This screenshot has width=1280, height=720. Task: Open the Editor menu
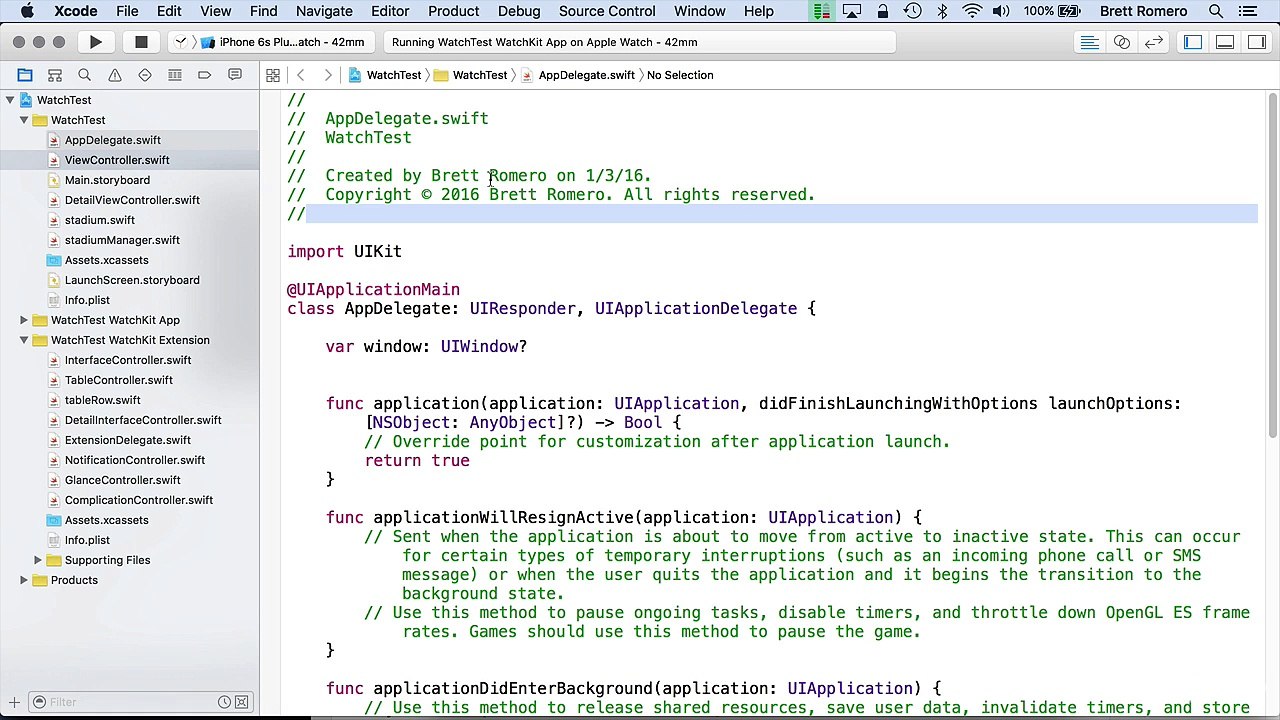point(390,11)
